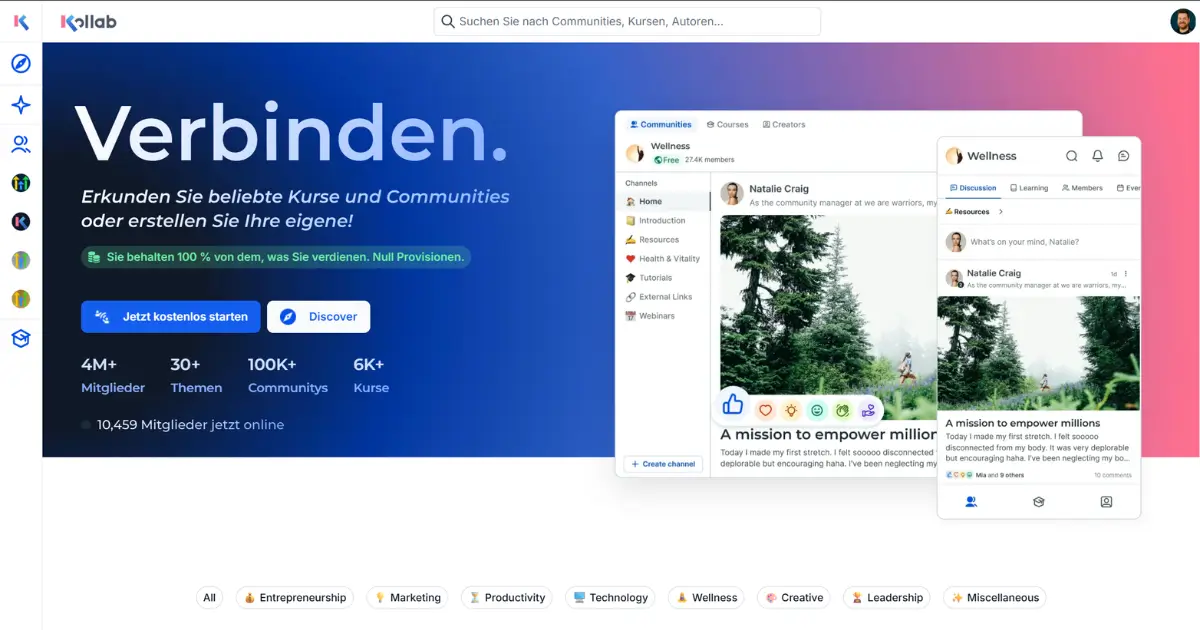Open the three-dot menu on Natalie Craig's post
Image resolution: width=1200 pixels, height=630 pixels.
click(x=1126, y=273)
